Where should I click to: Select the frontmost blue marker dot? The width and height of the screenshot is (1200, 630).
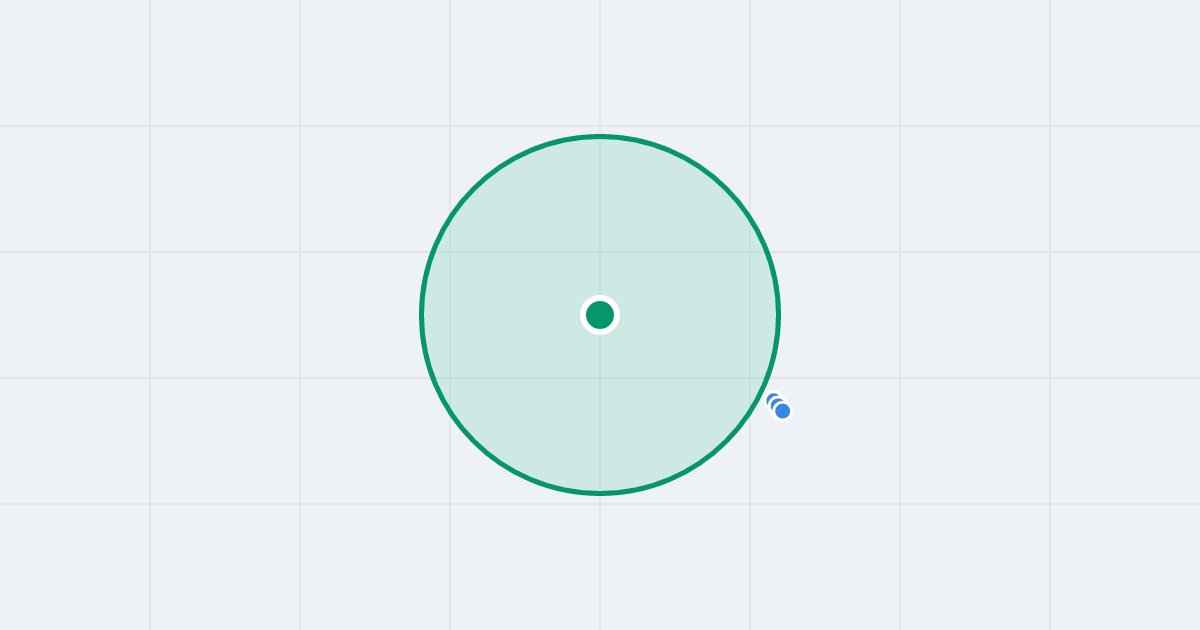783,411
